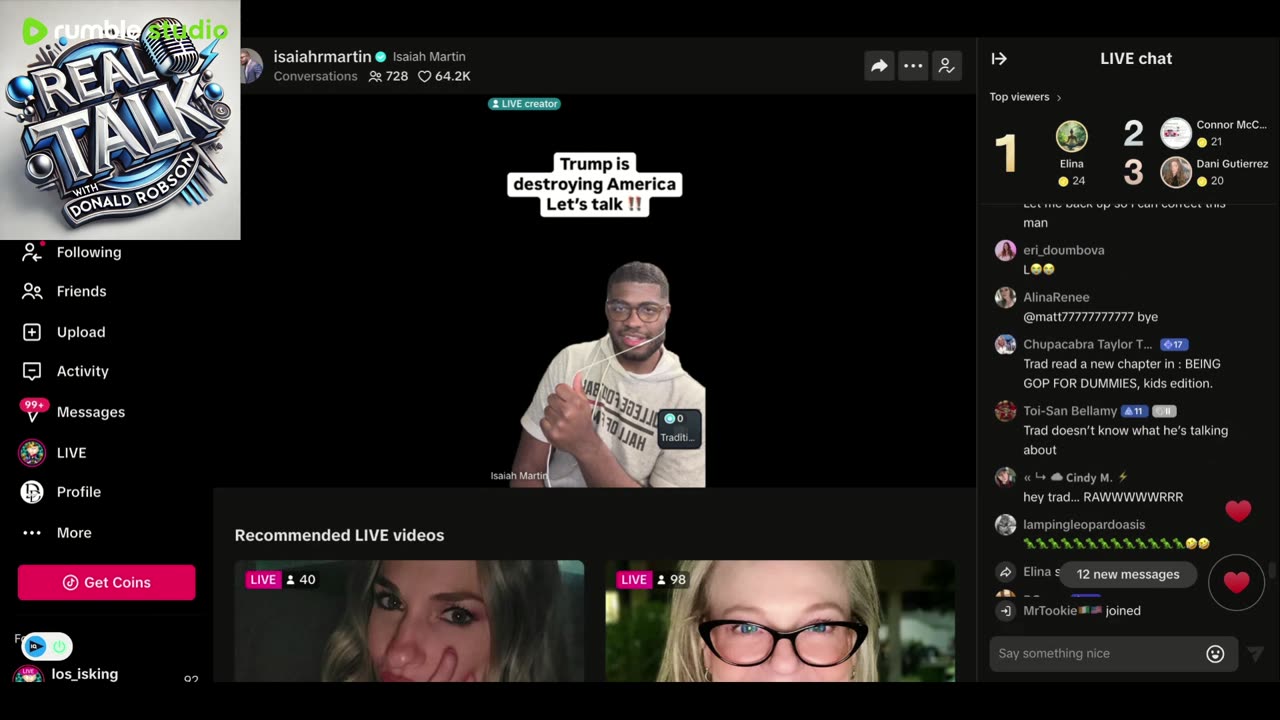Click the LIVE creator badge
Image resolution: width=1280 pixels, height=720 pixels.
point(524,104)
